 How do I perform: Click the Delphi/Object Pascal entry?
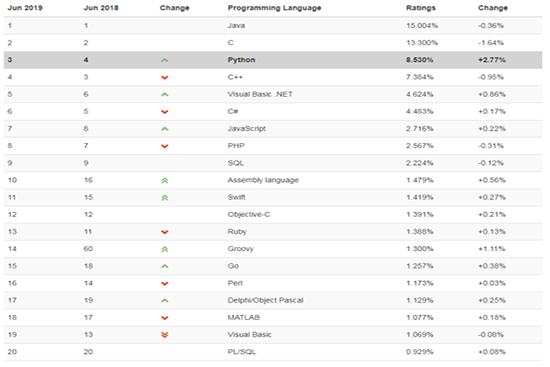click(265, 300)
